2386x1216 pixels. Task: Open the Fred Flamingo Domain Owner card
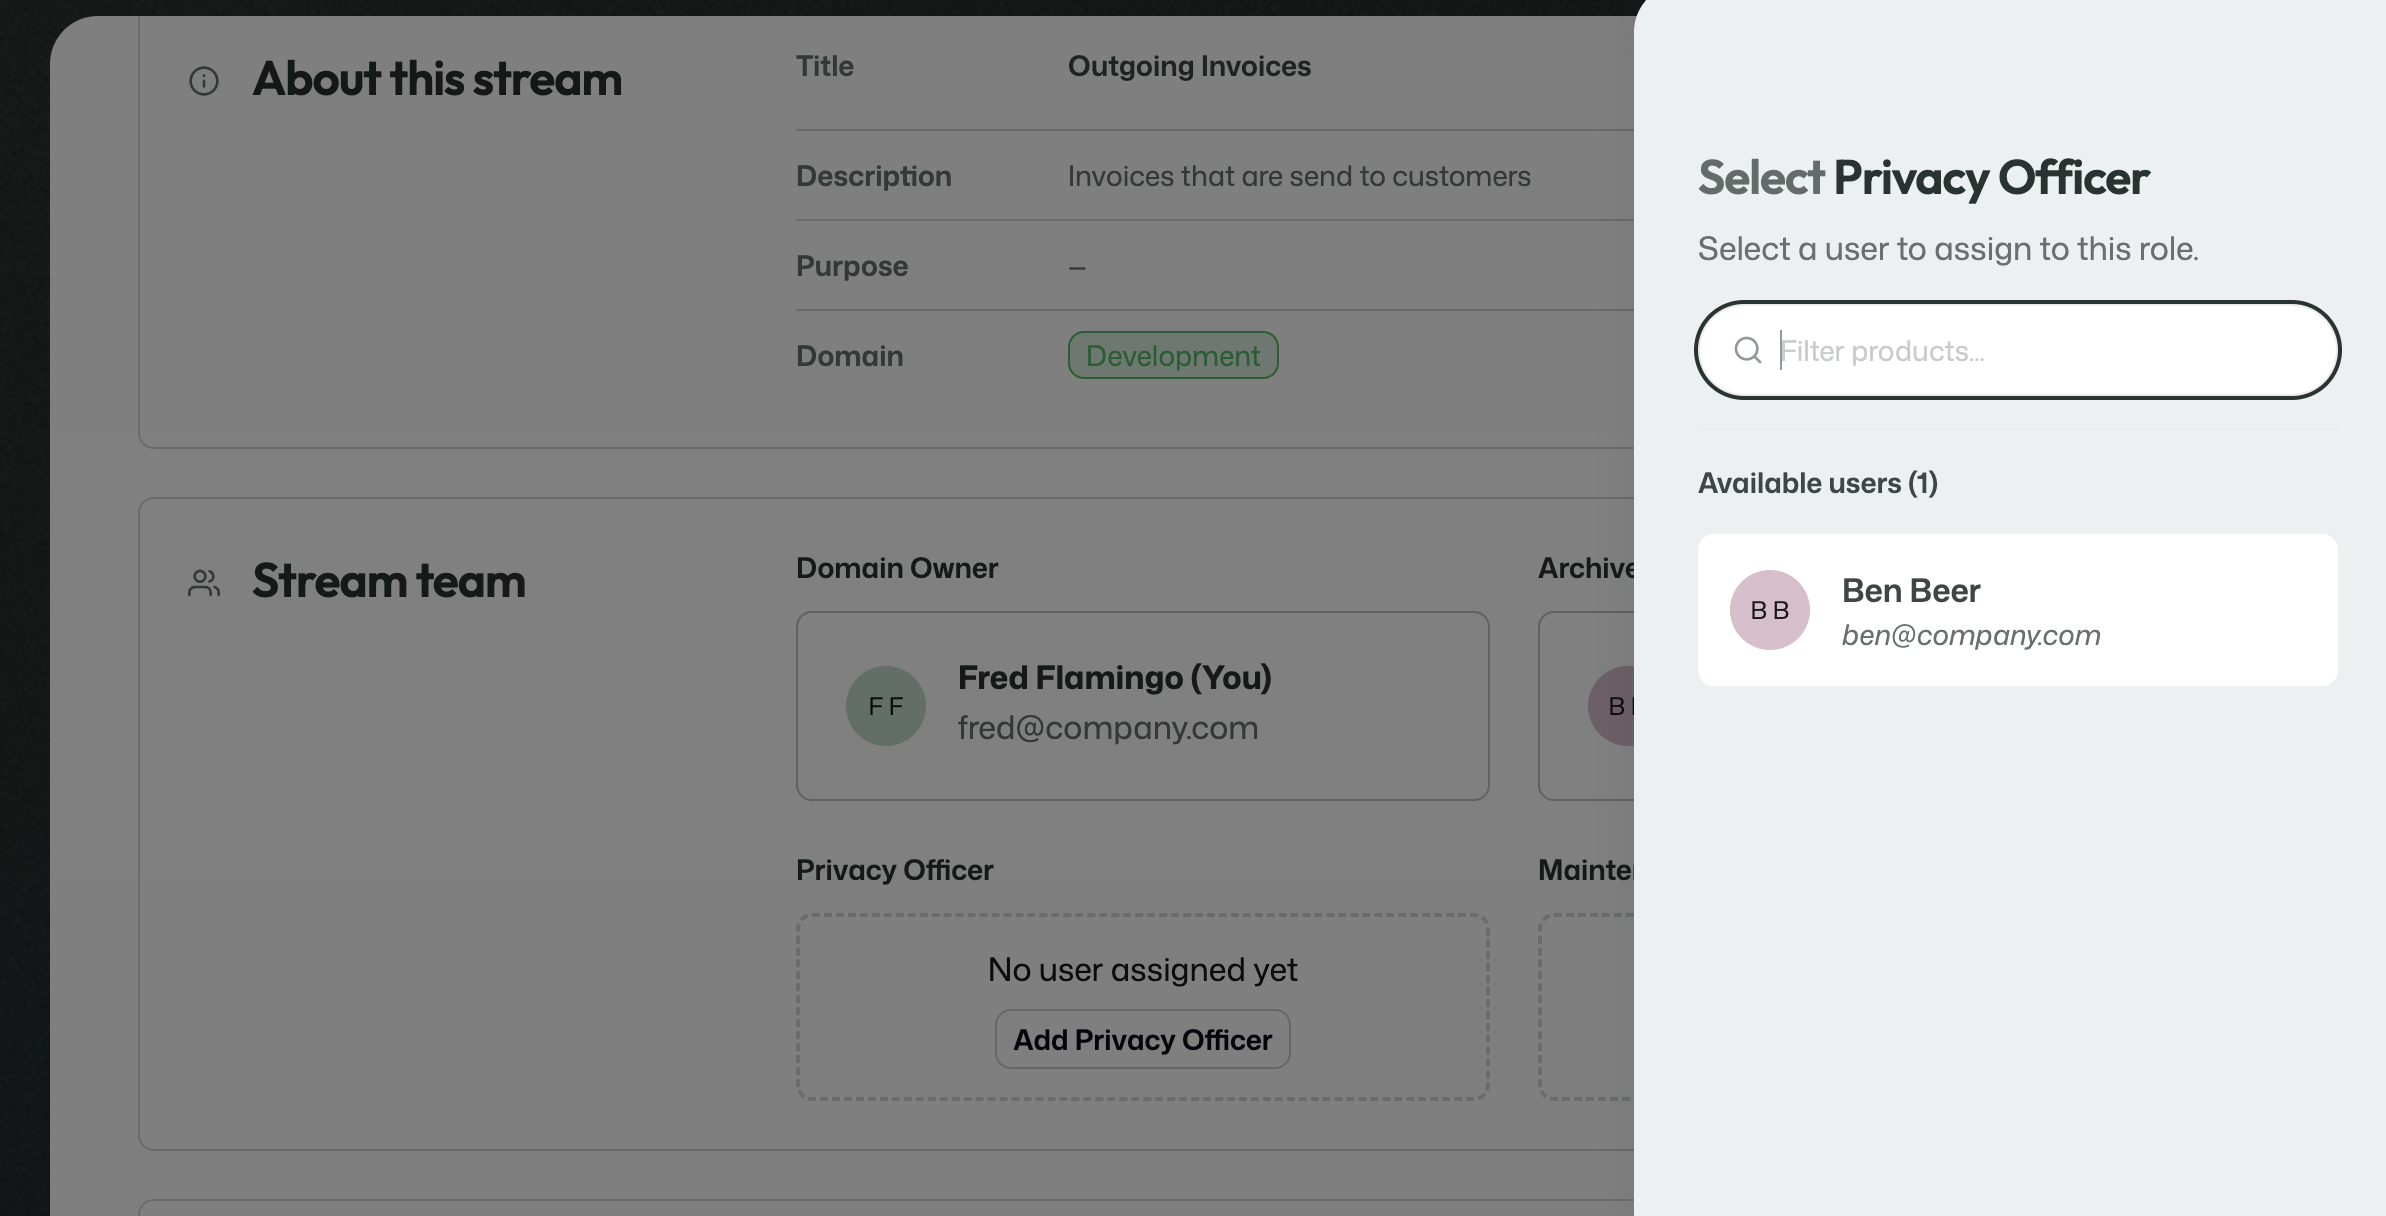point(1143,706)
